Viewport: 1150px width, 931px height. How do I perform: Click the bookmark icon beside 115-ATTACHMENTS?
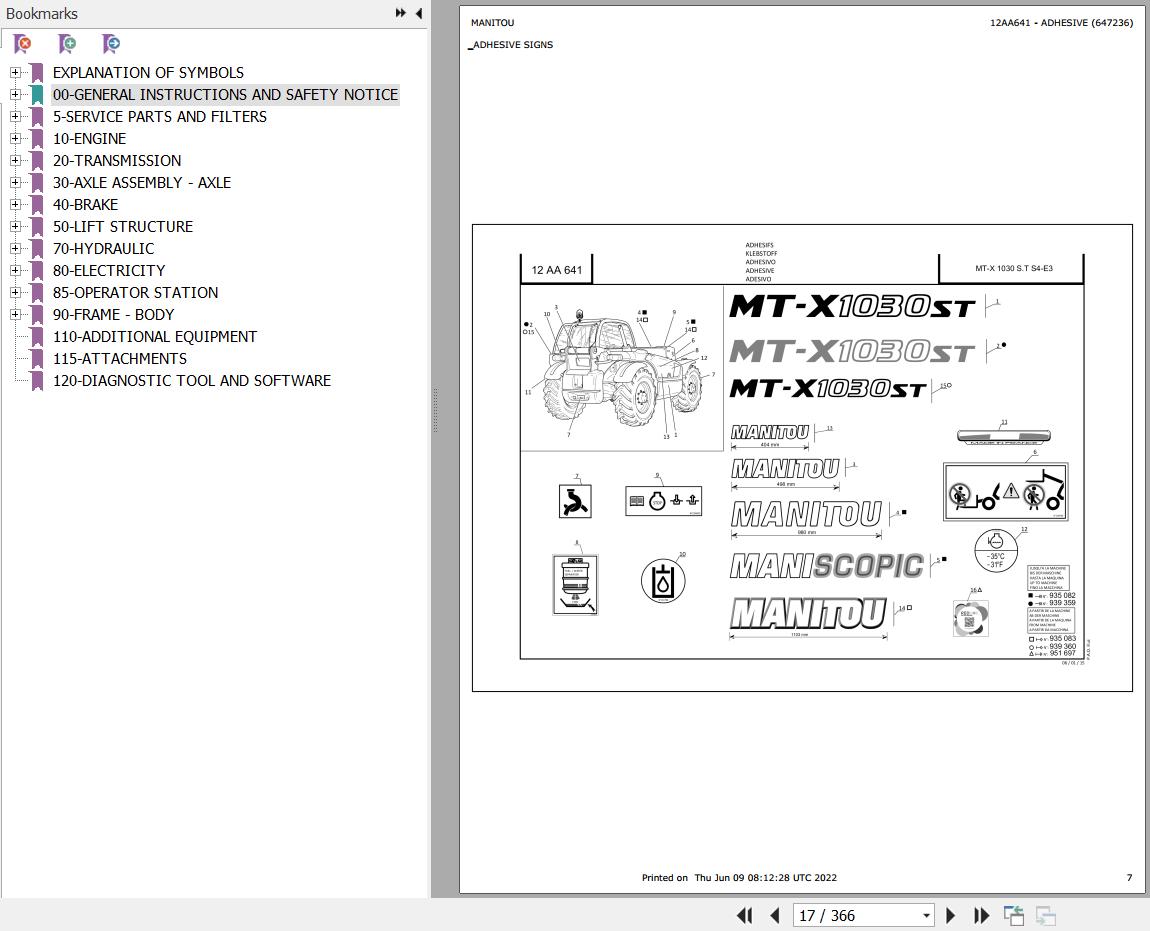[37, 359]
